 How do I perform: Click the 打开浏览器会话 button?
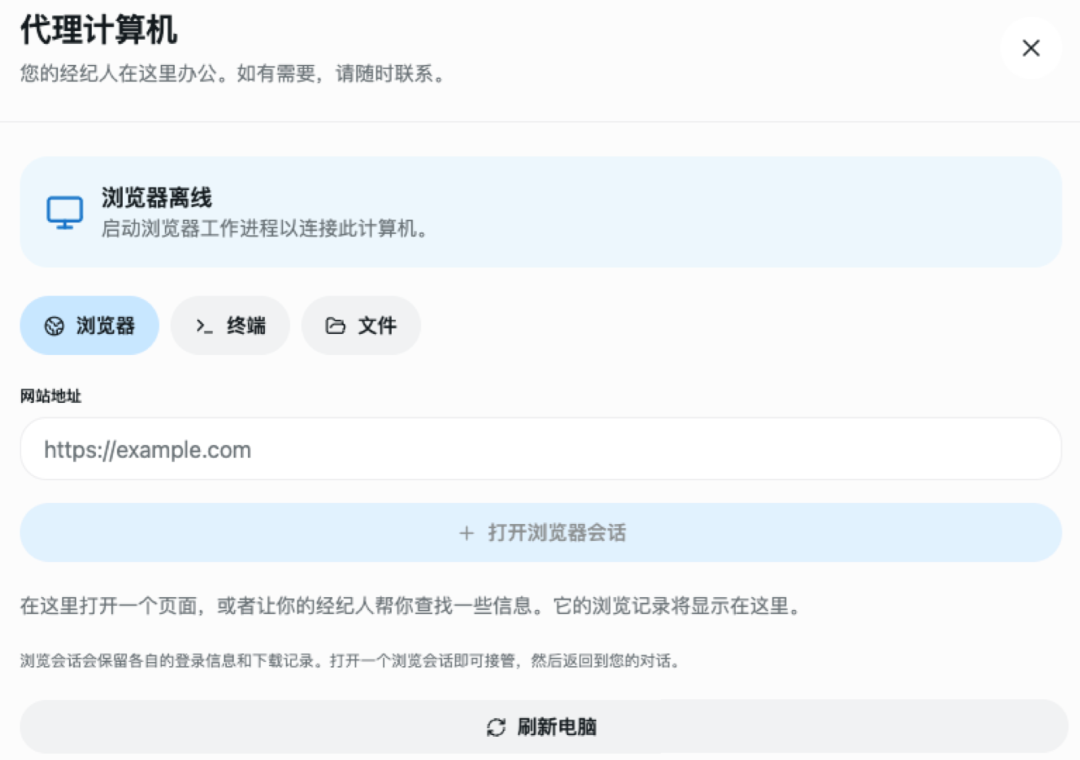[541, 533]
